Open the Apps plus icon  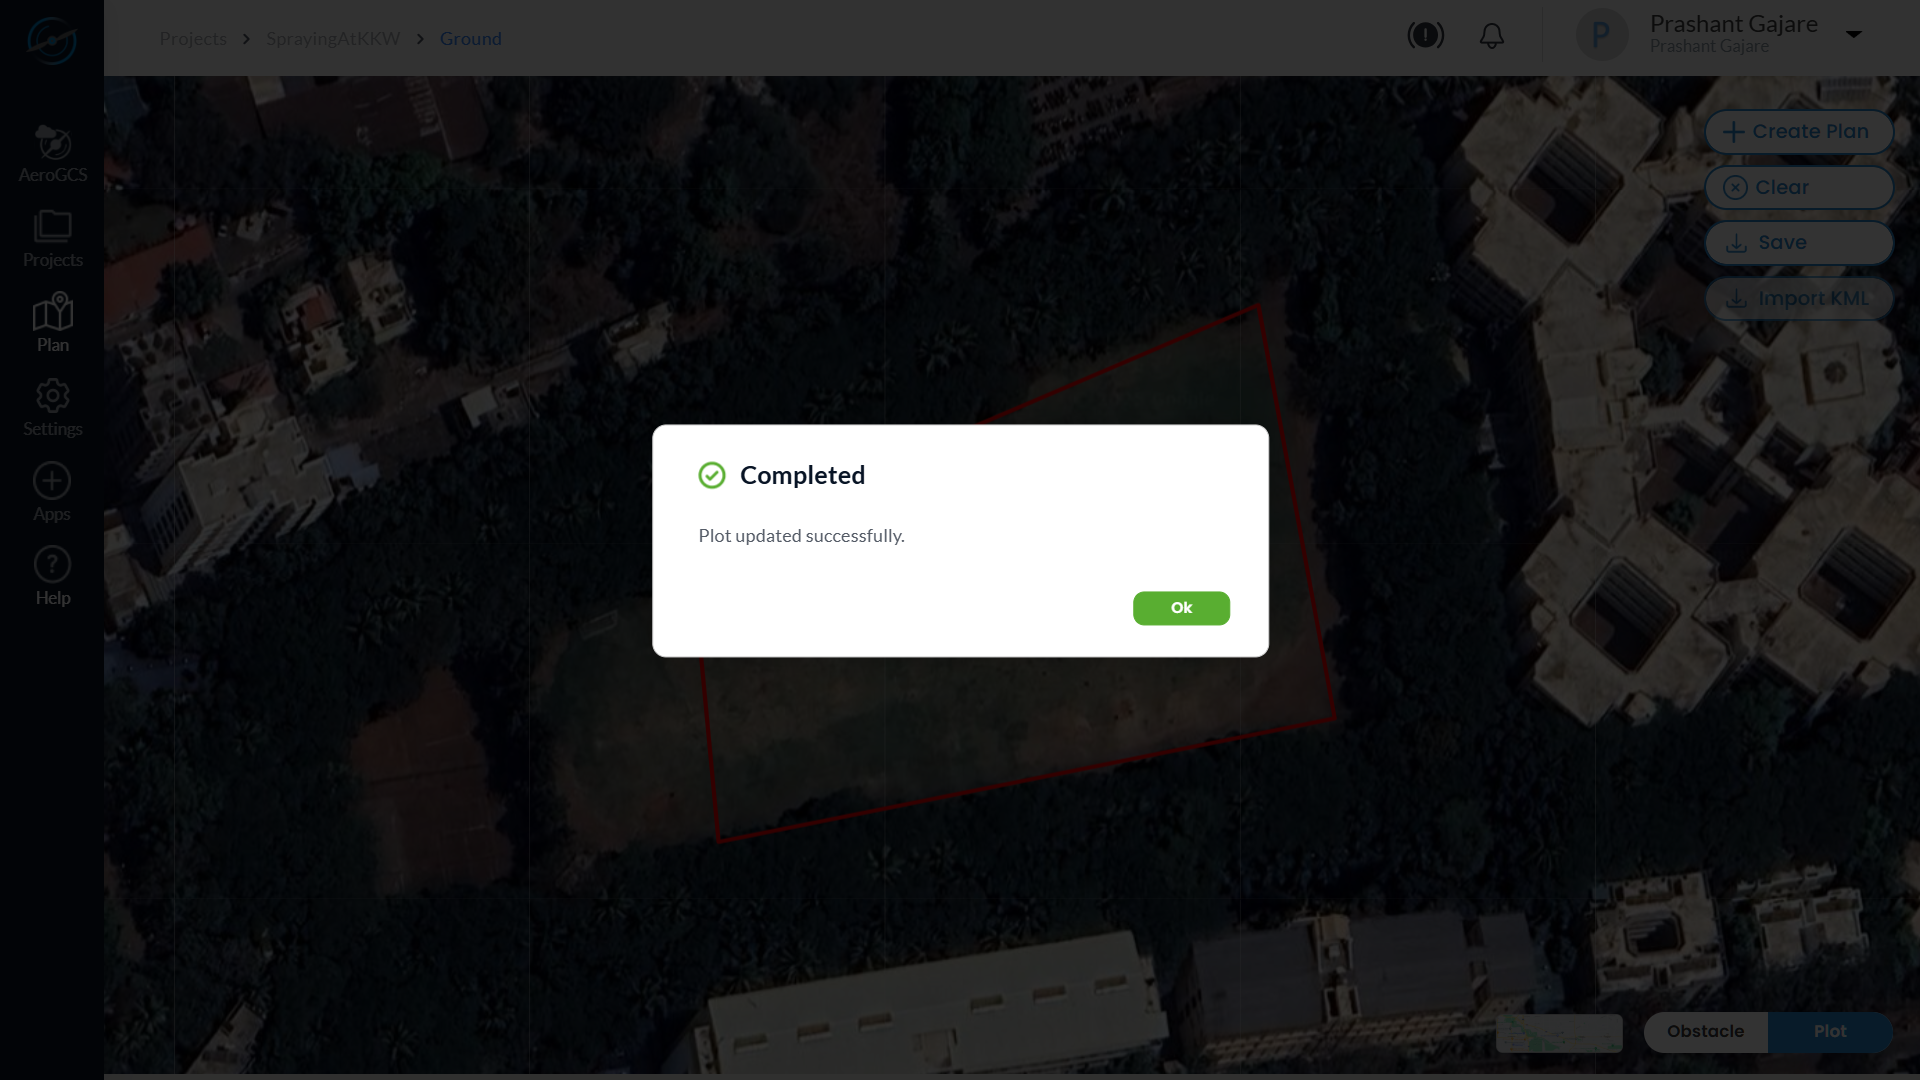(x=52, y=481)
